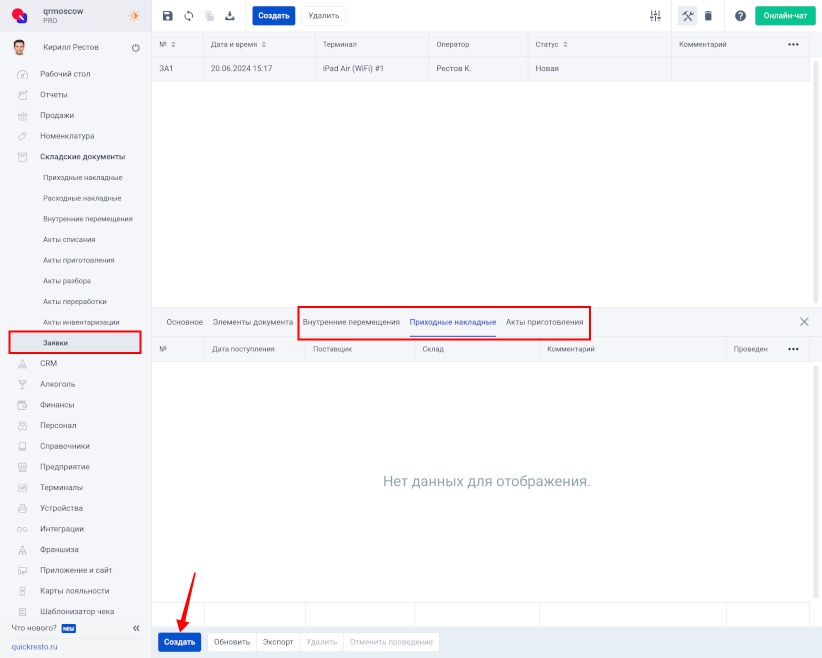
Task: Open Шаблонизатор чека in sidebar
Action: [77, 612]
